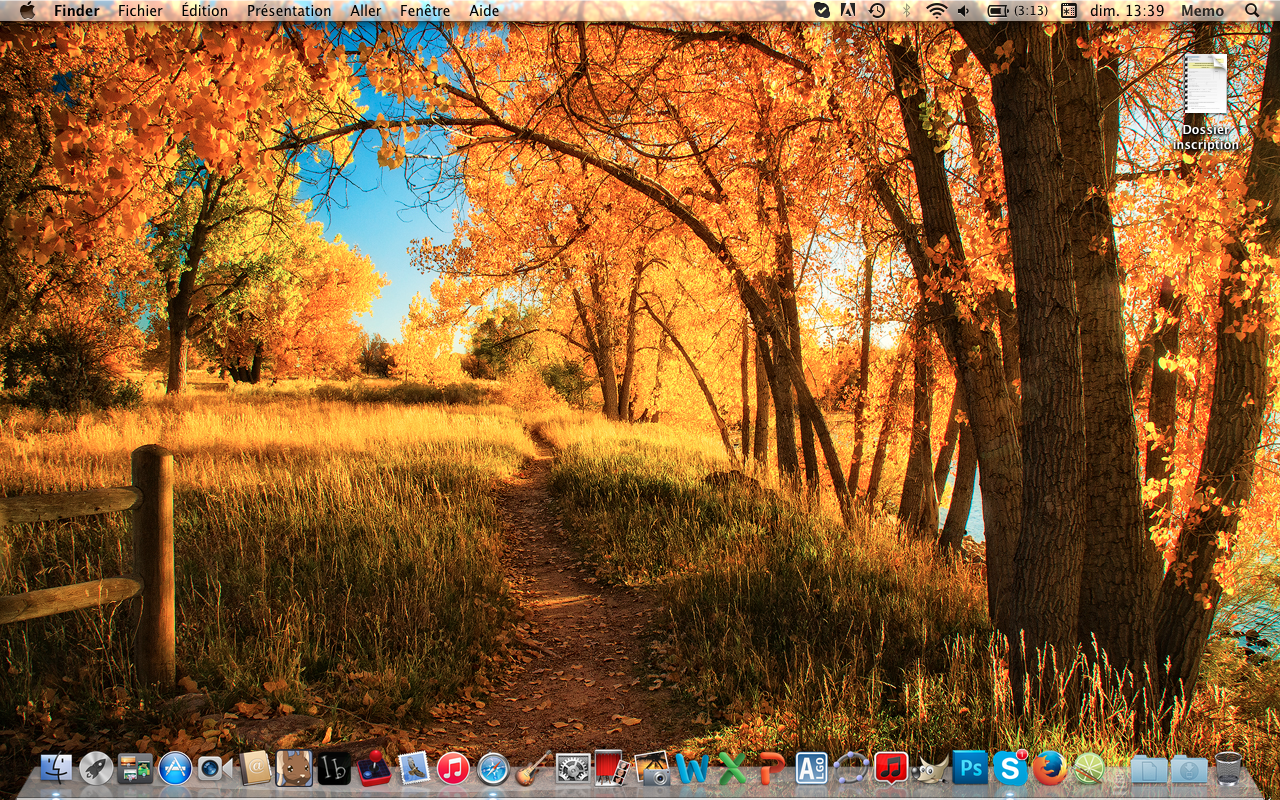
Task: Open Launchpad rocket icon
Action: pos(96,768)
